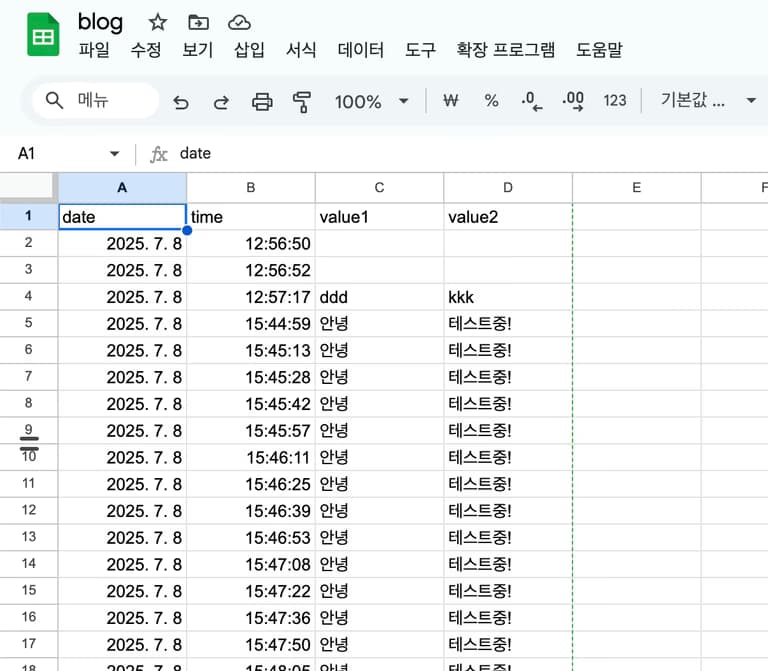Check the cloud save status icon

click(239, 22)
